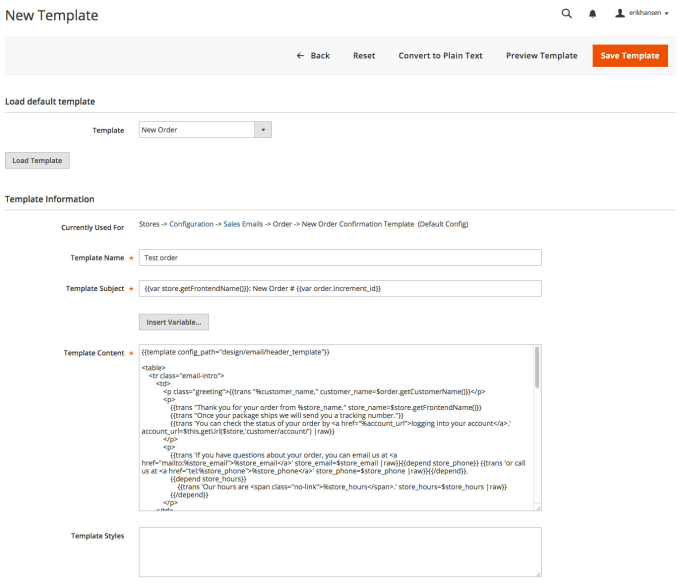The height and width of the screenshot is (586, 680).
Task: Click the Load Template button
Action: tap(37, 160)
